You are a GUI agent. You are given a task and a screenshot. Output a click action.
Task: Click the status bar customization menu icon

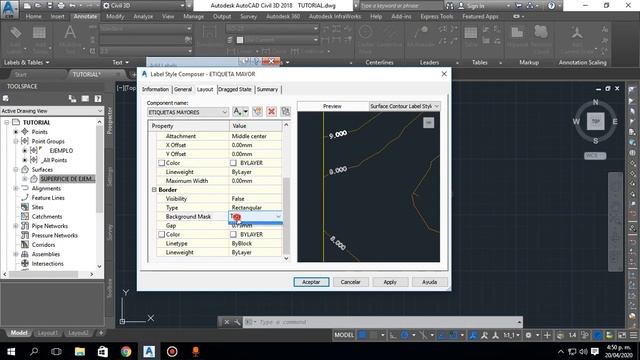pyautogui.click(x=633, y=335)
